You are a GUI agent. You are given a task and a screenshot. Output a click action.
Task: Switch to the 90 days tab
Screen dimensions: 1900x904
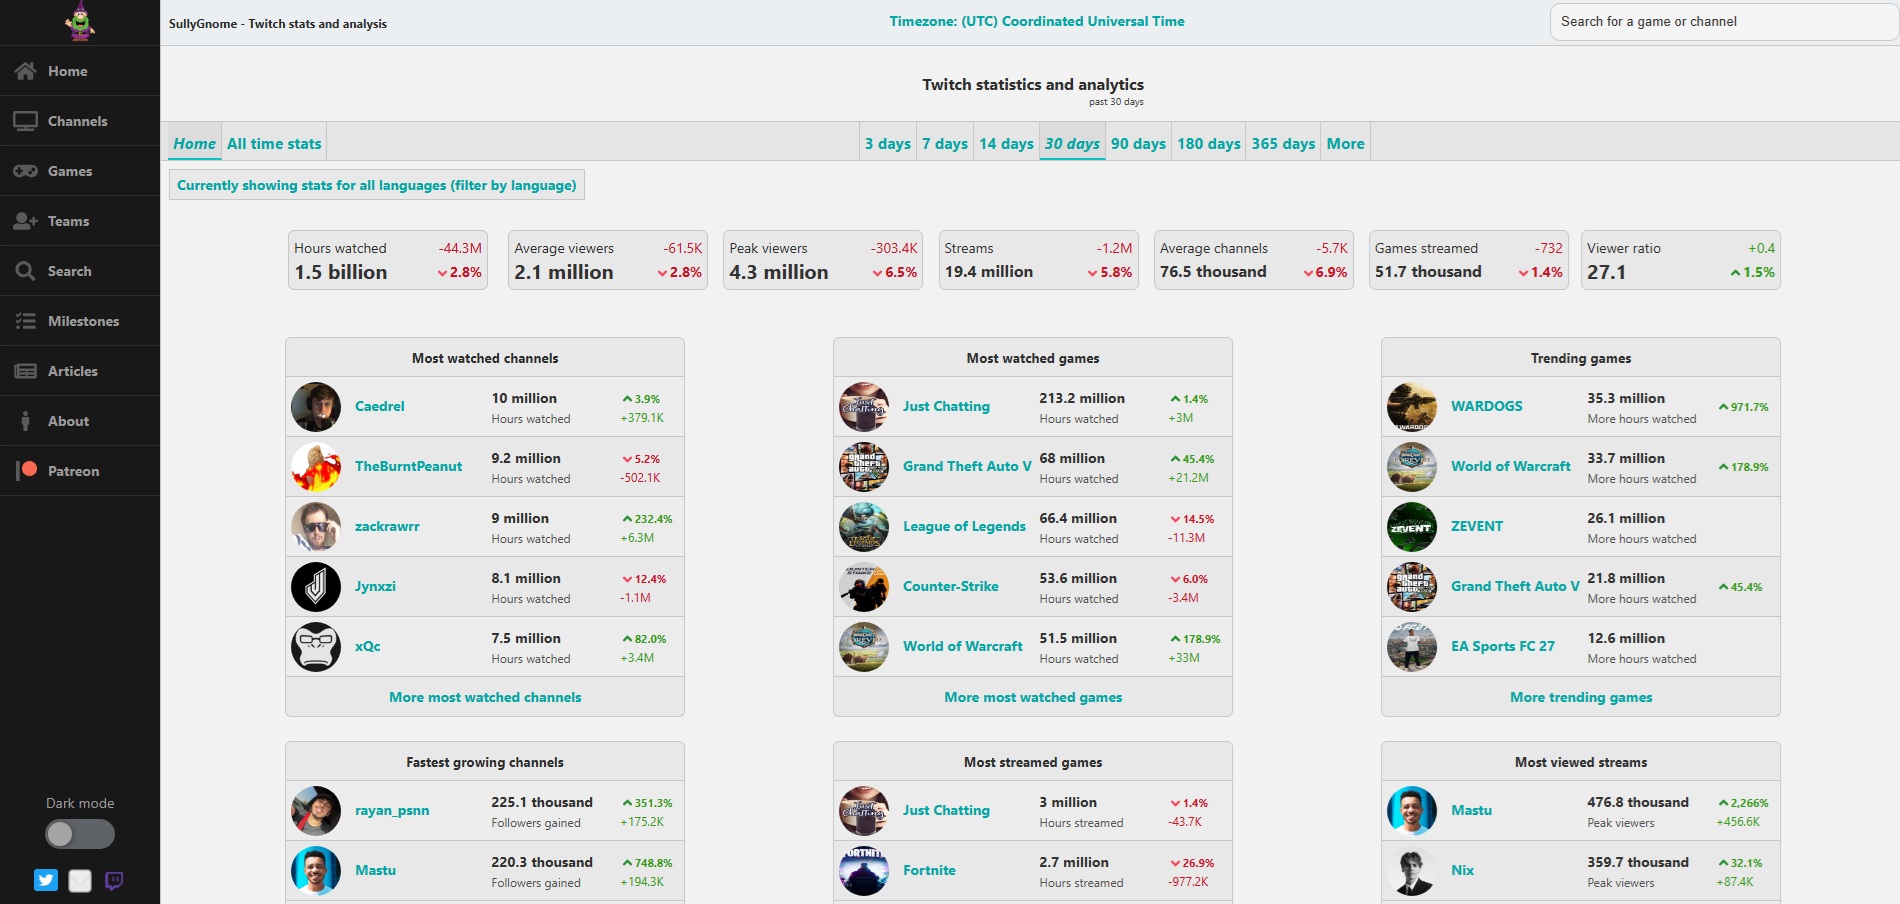1138,143
